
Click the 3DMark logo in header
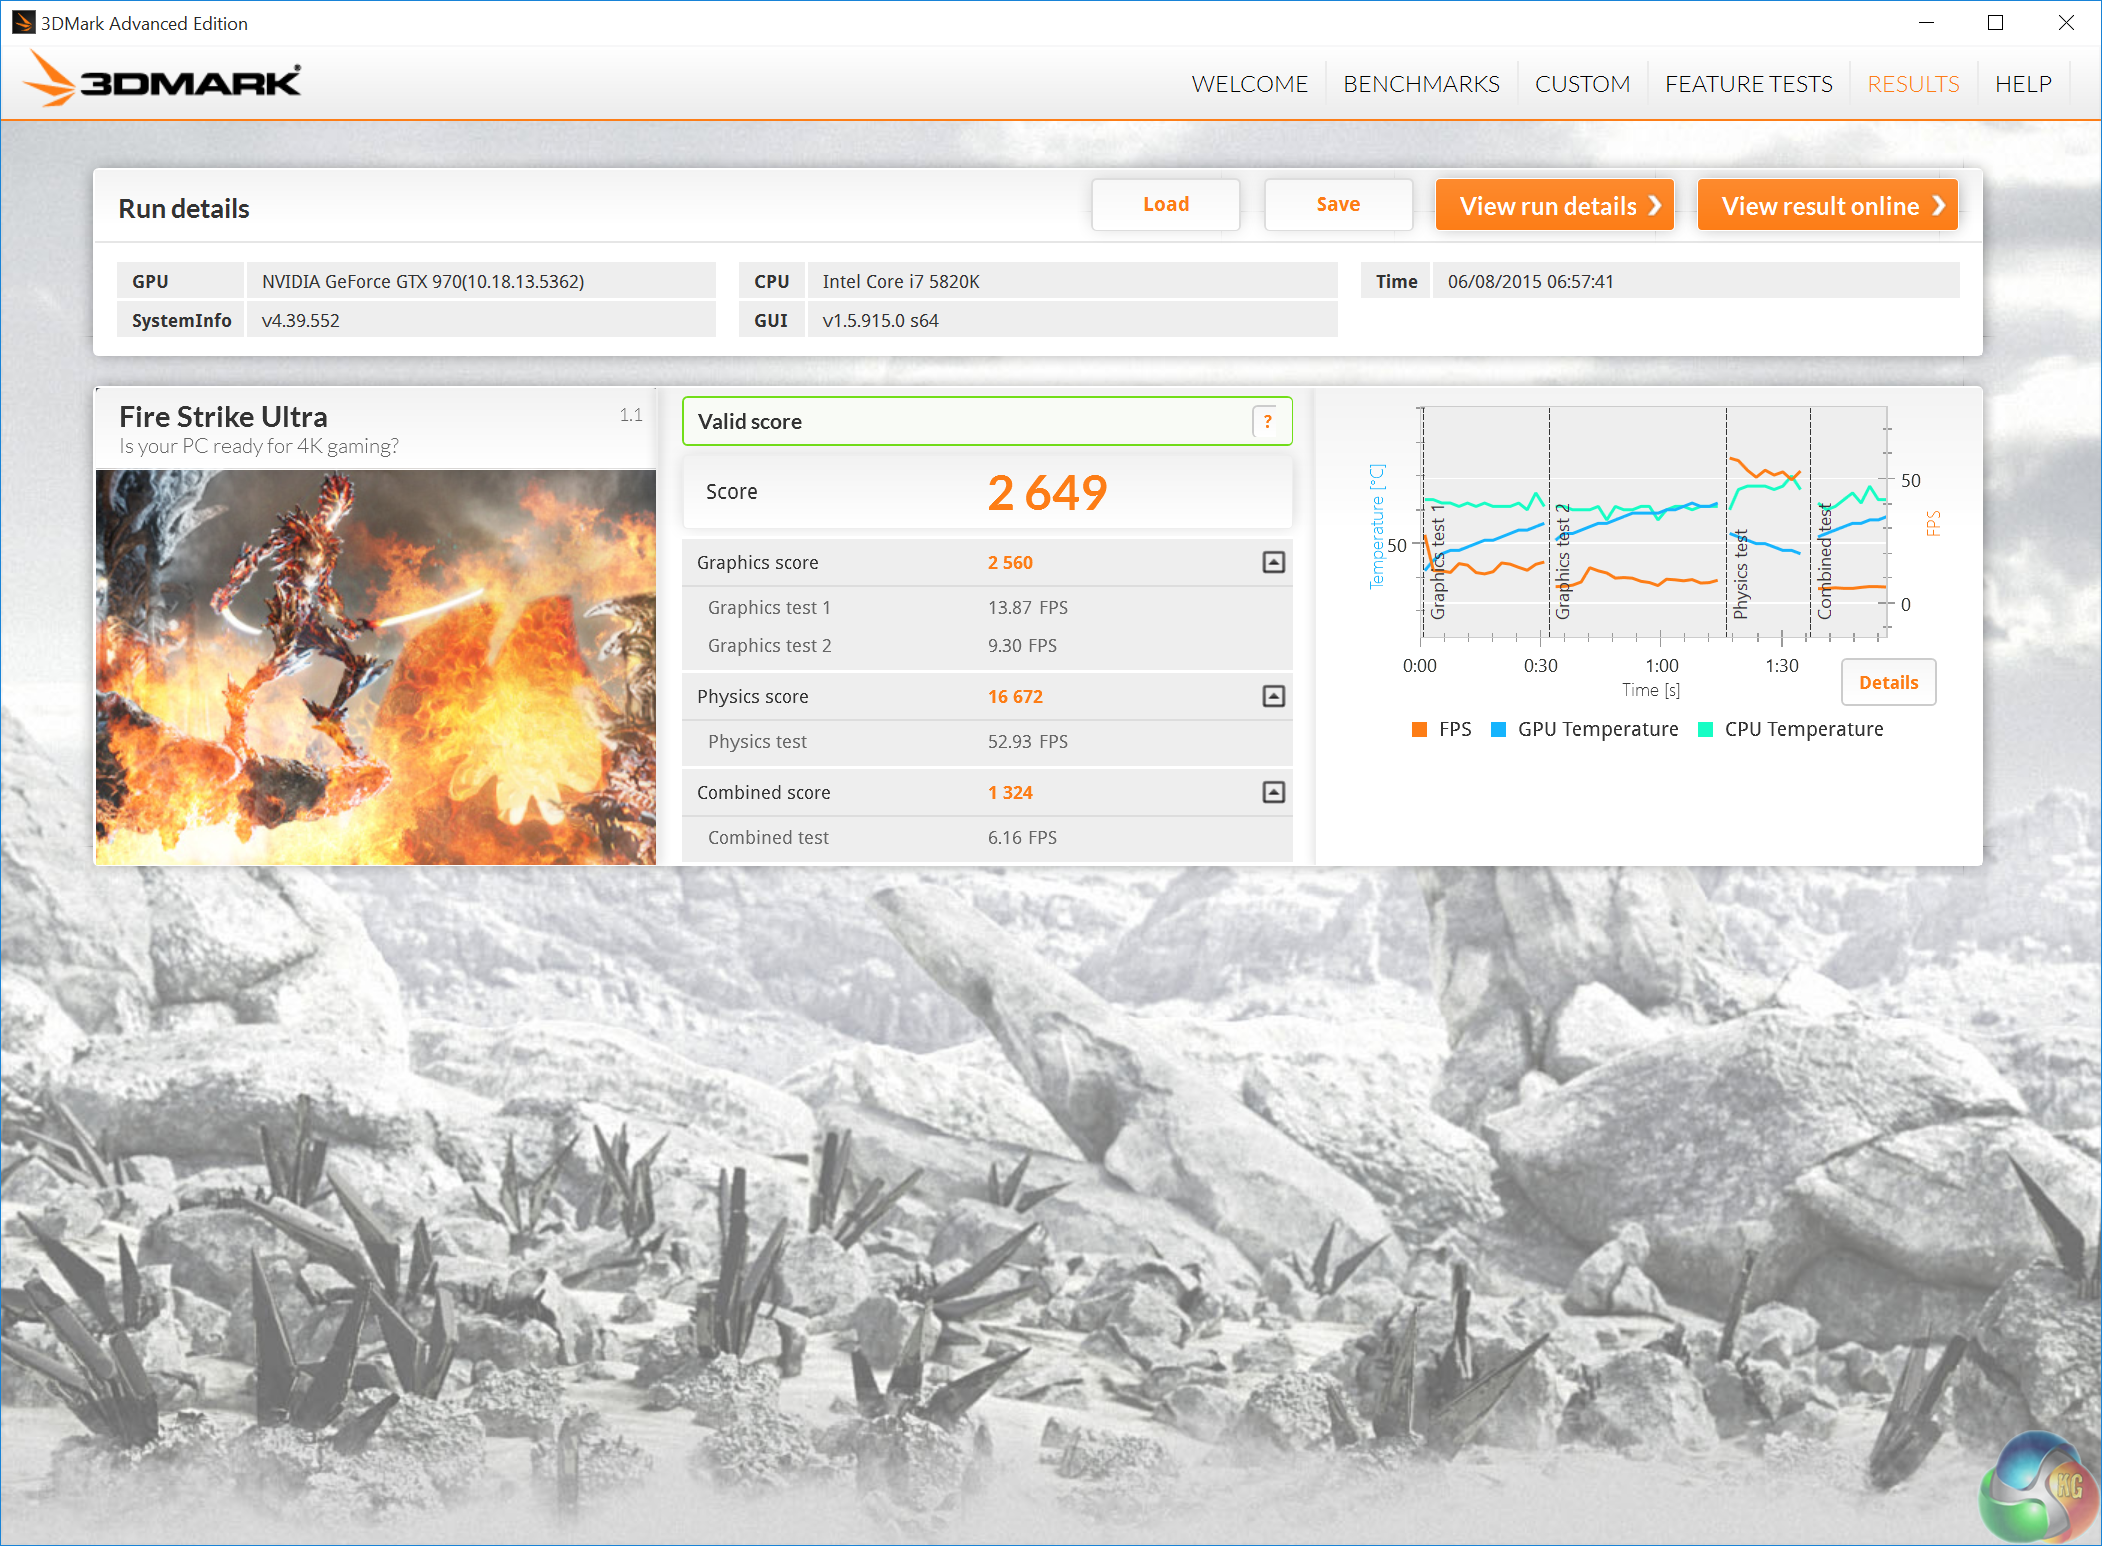click(x=162, y=80)
